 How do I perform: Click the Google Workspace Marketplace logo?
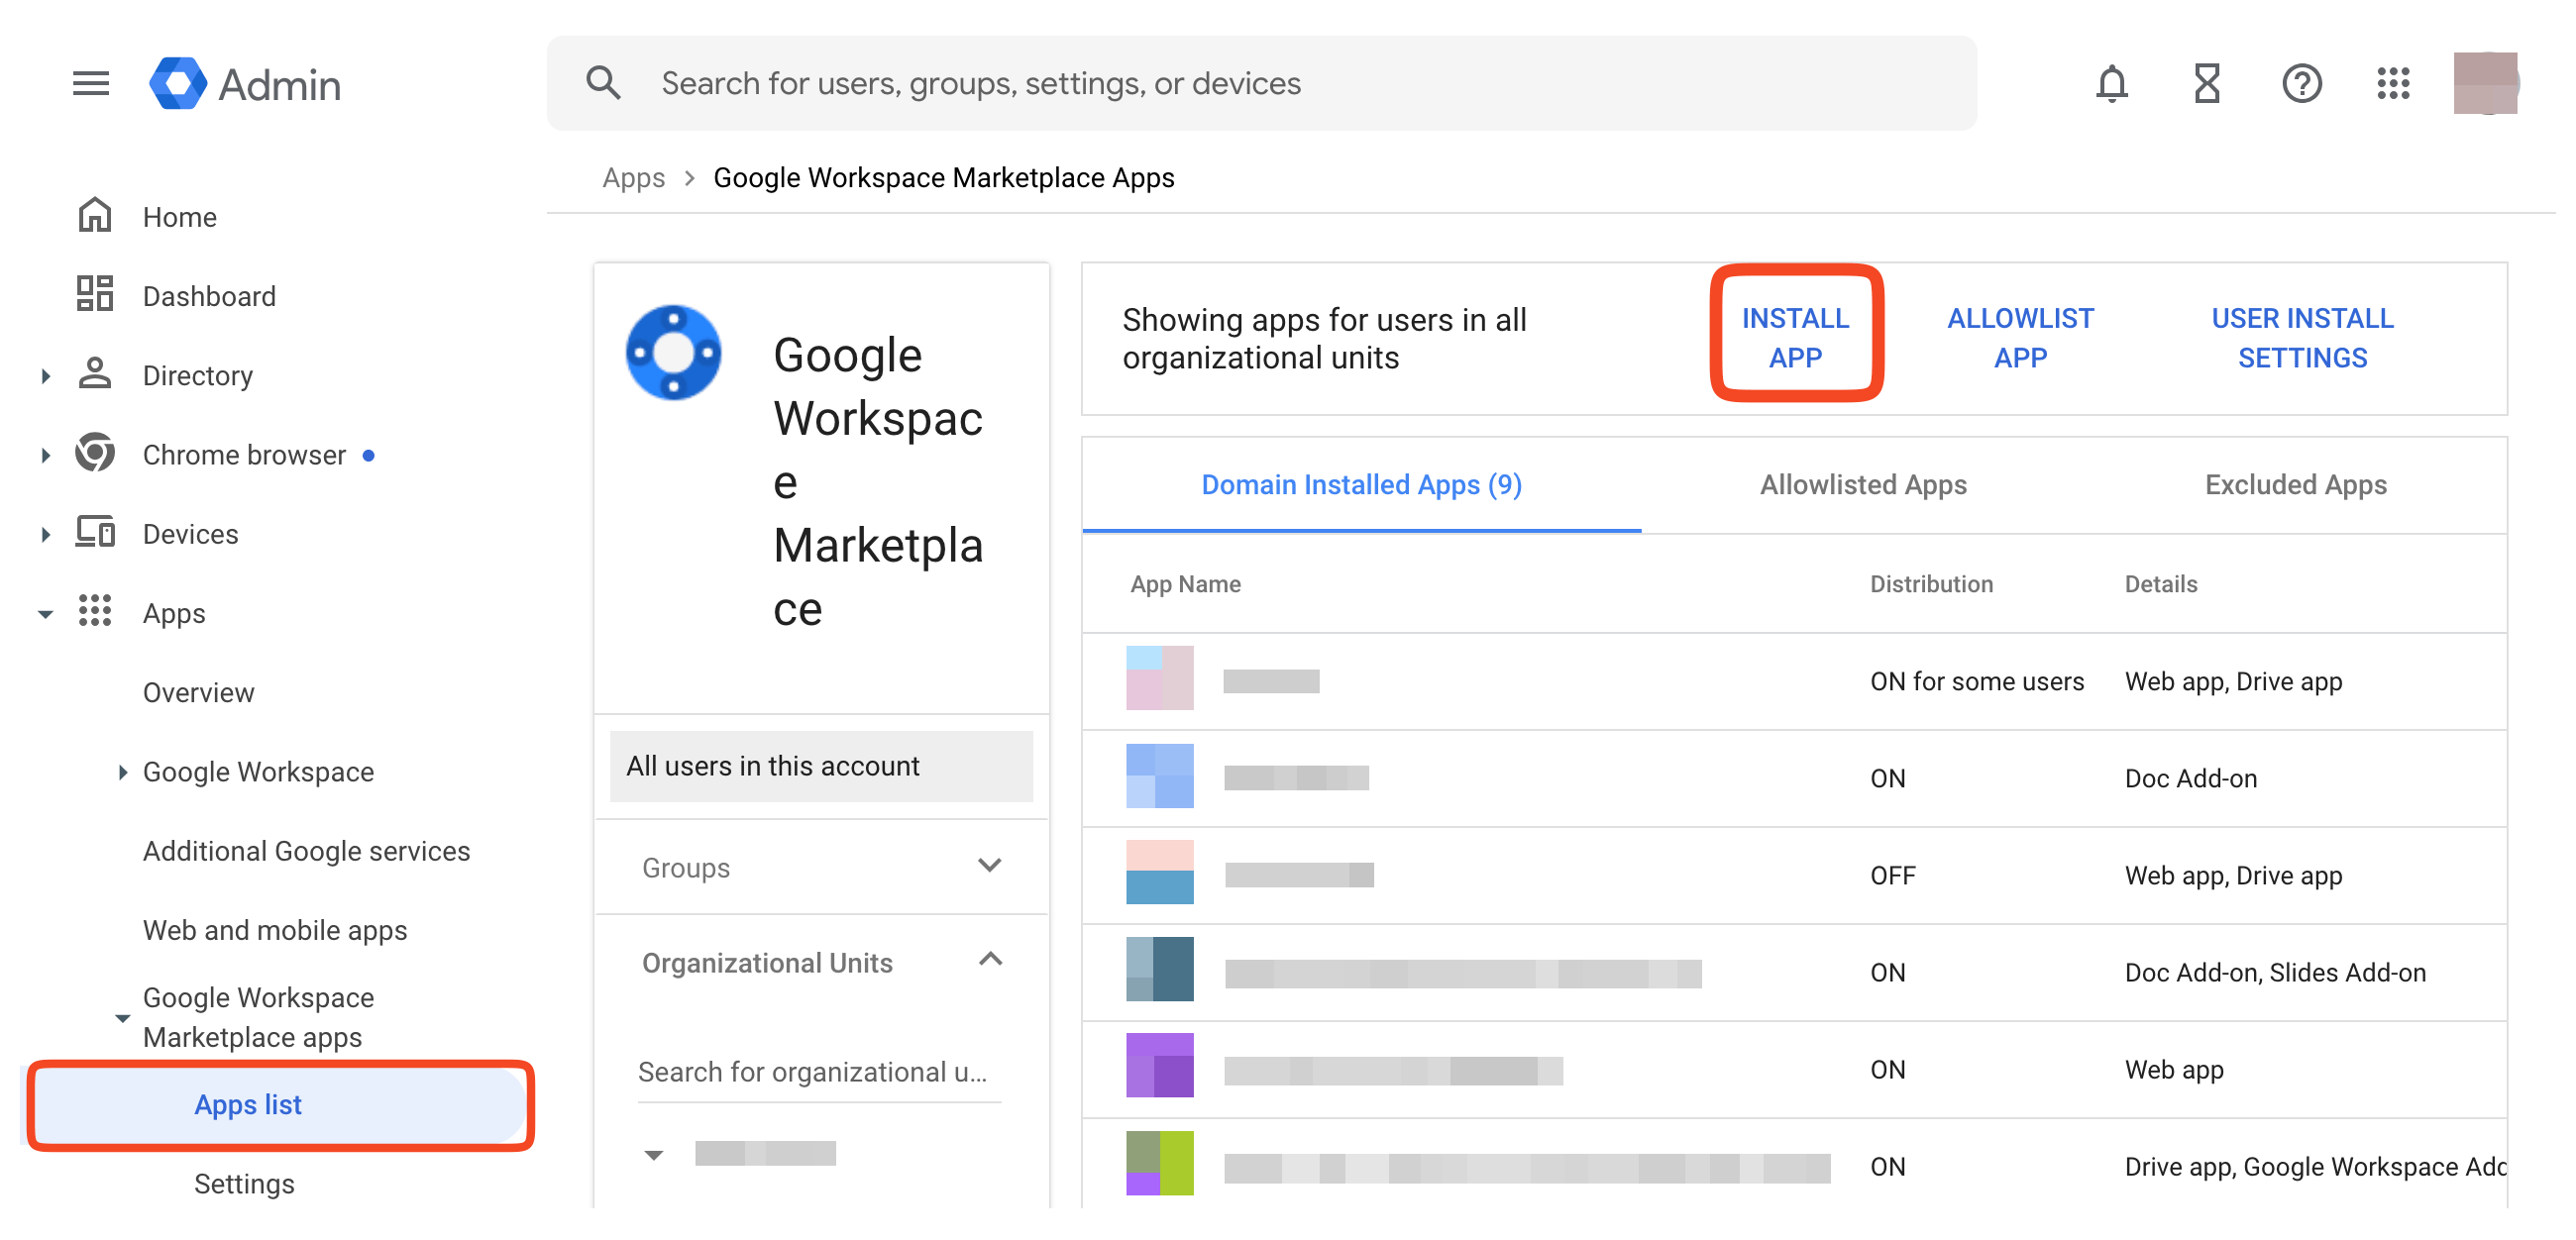pos(673,353)
